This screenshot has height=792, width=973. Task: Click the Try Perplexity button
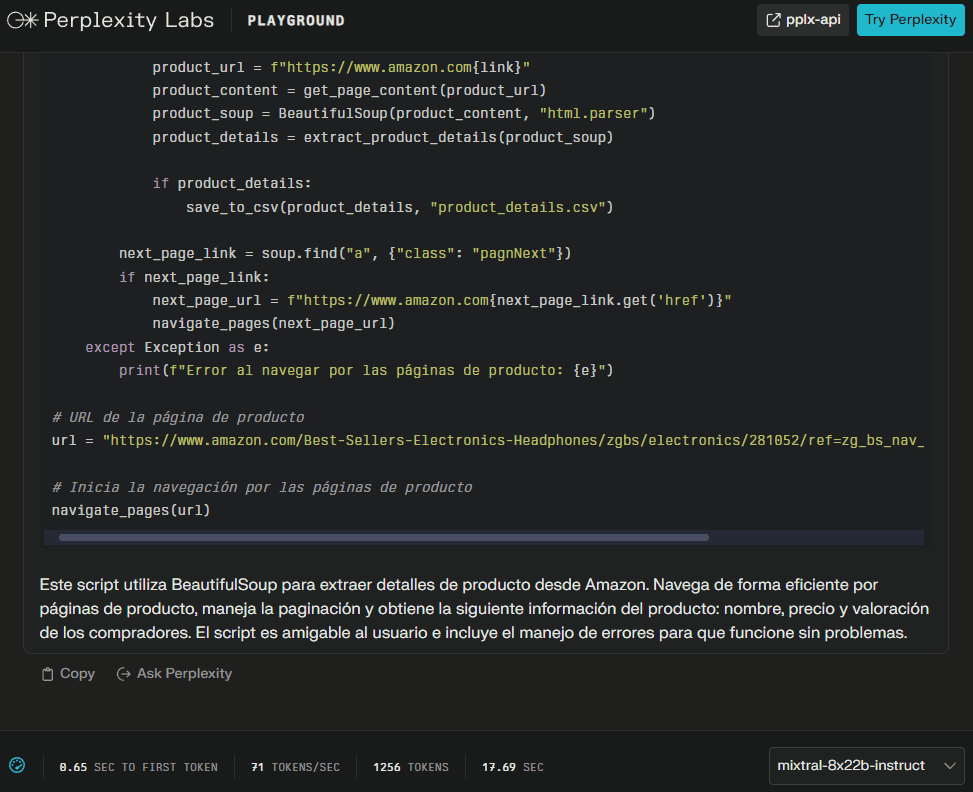[x=910, y=20]
